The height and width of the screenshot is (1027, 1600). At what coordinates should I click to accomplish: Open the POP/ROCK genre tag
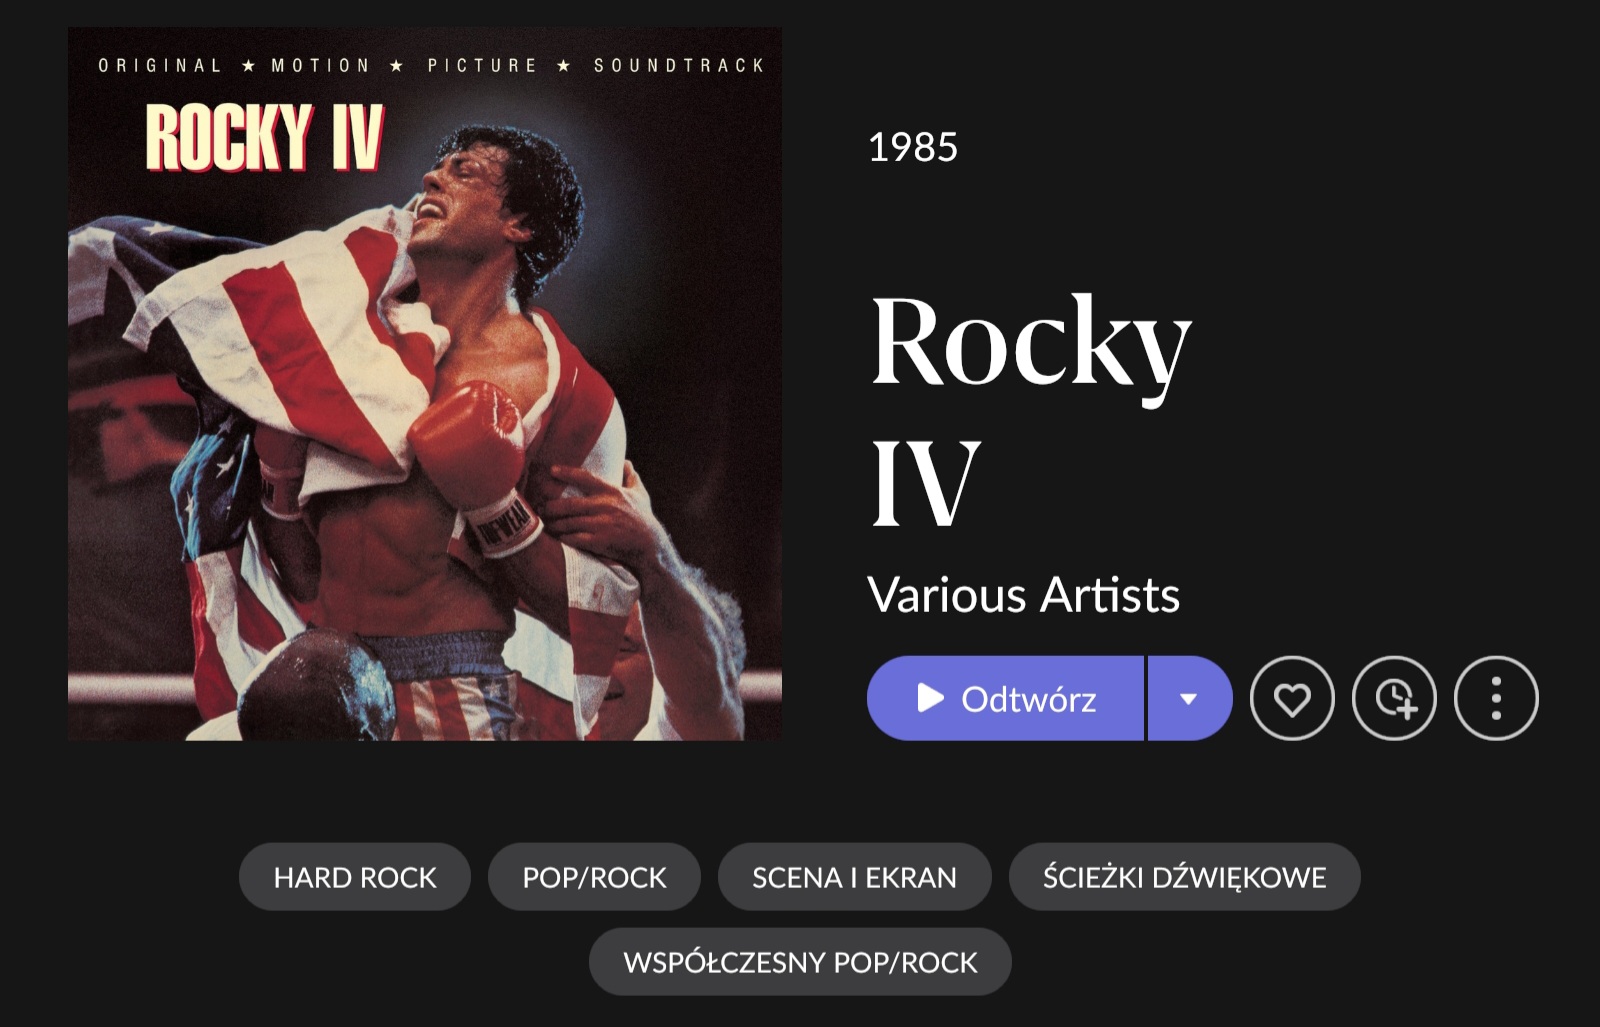coord(594,877)
